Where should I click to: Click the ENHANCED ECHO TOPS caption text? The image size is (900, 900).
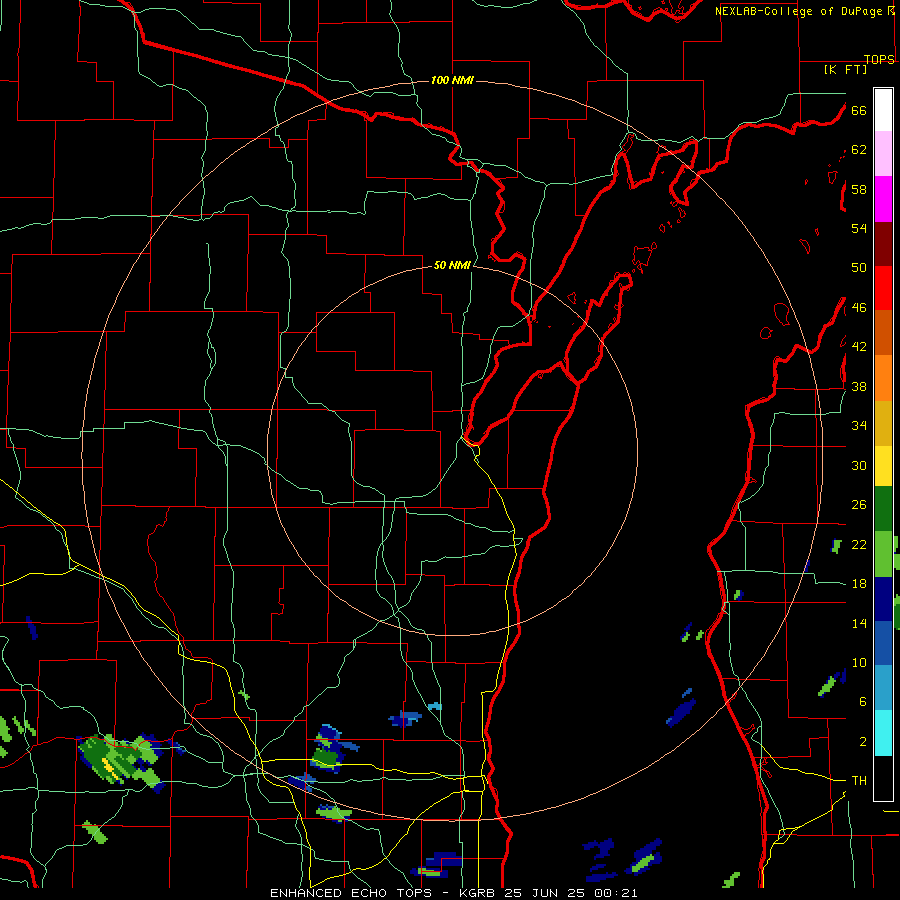[453, 893]
